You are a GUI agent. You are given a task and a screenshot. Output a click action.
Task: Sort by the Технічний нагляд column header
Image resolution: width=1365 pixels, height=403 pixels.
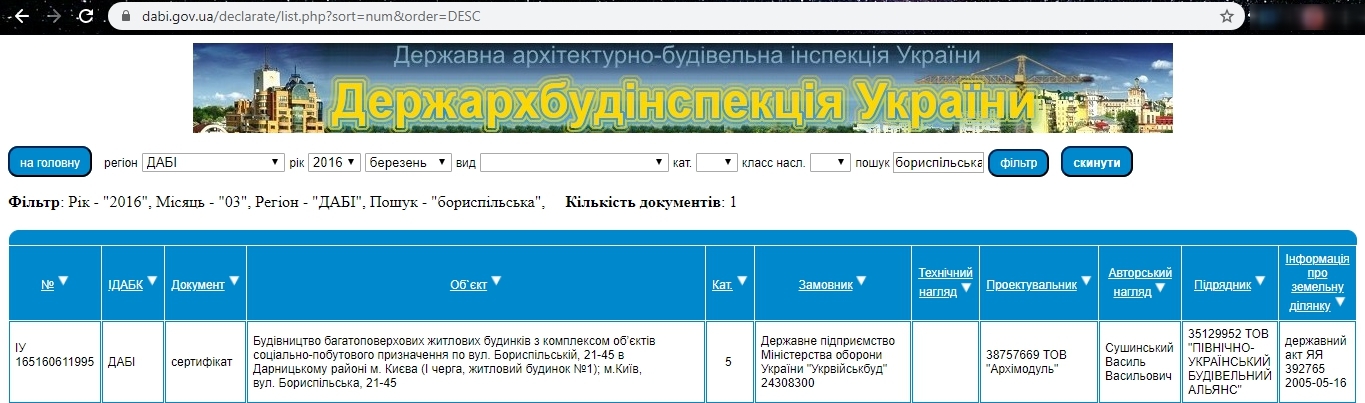[x=945, y=282]
